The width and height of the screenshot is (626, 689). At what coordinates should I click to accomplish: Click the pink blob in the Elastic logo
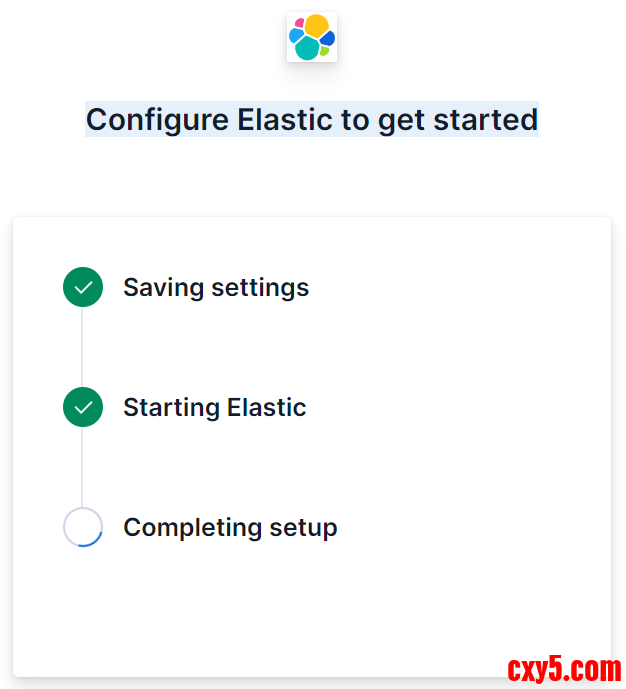click(299, 23)
